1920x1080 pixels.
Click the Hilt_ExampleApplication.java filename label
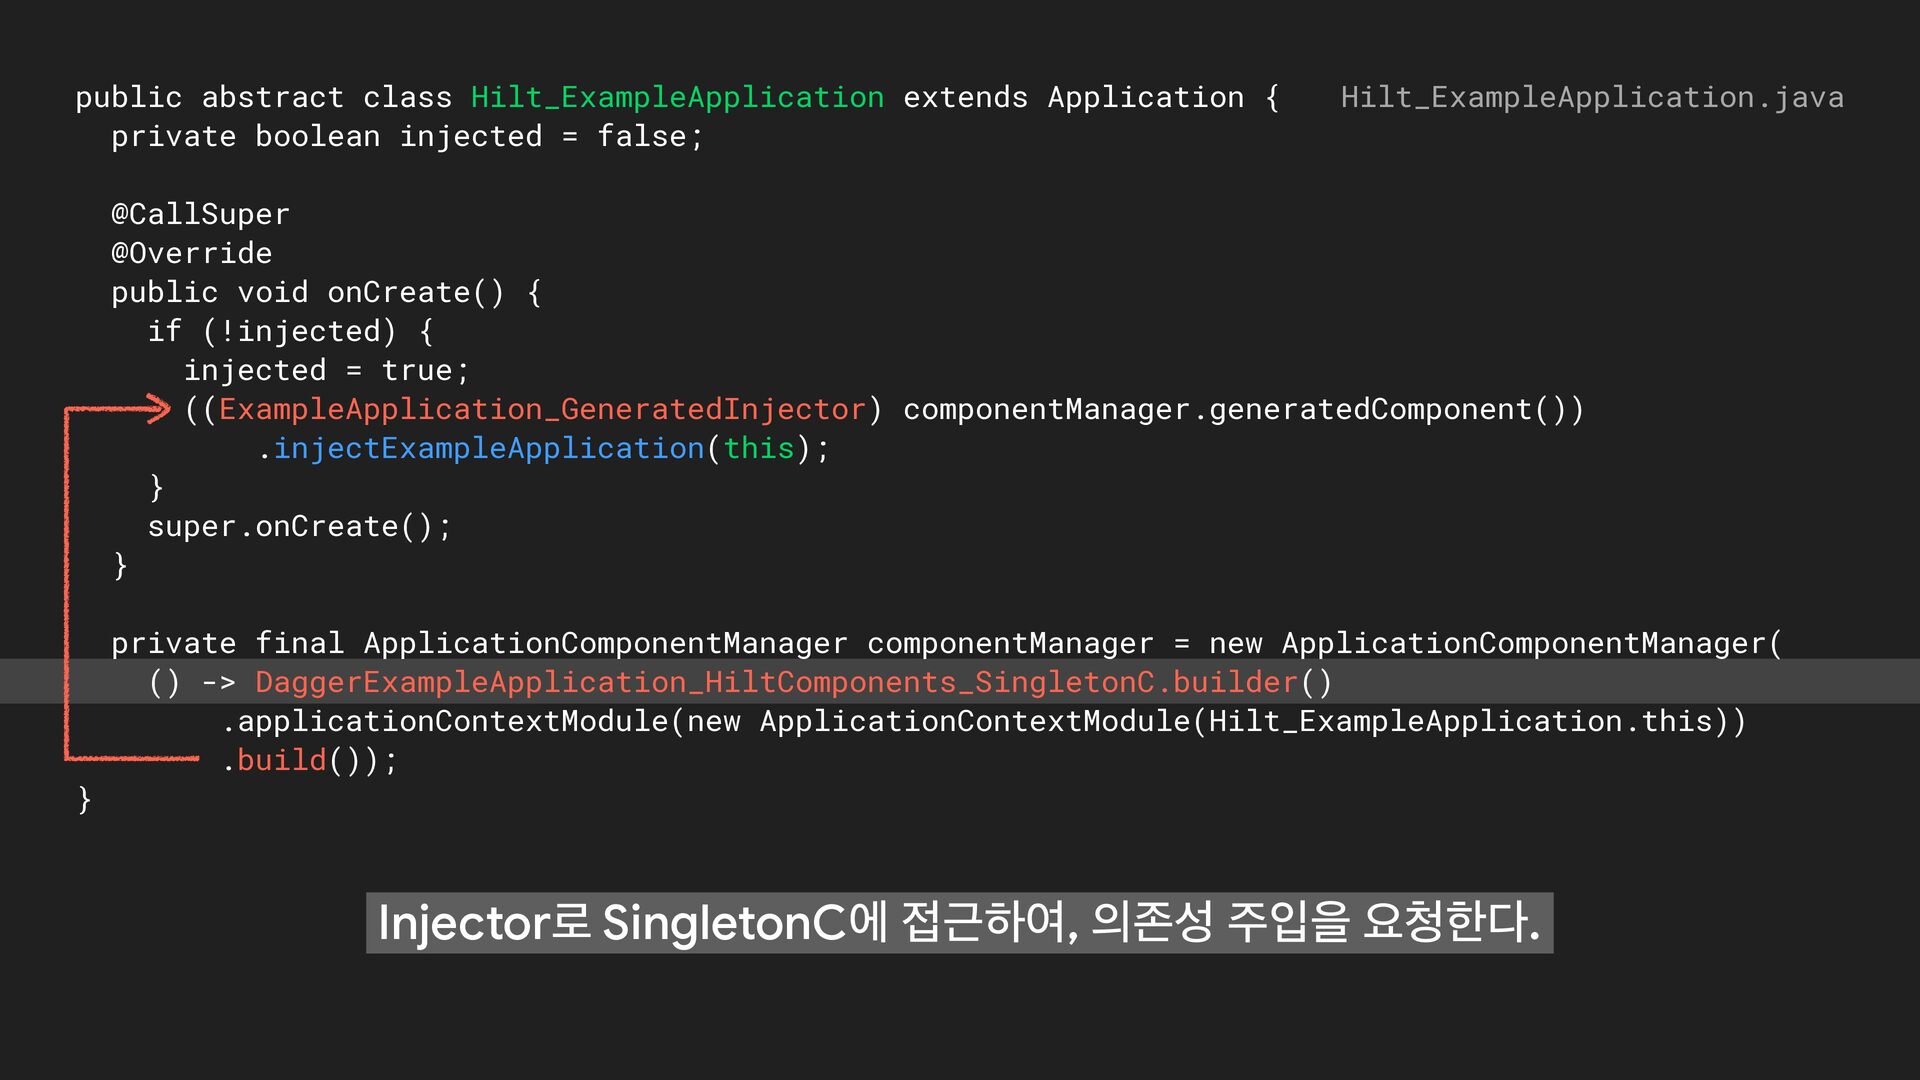click(x=1591, y=97)
